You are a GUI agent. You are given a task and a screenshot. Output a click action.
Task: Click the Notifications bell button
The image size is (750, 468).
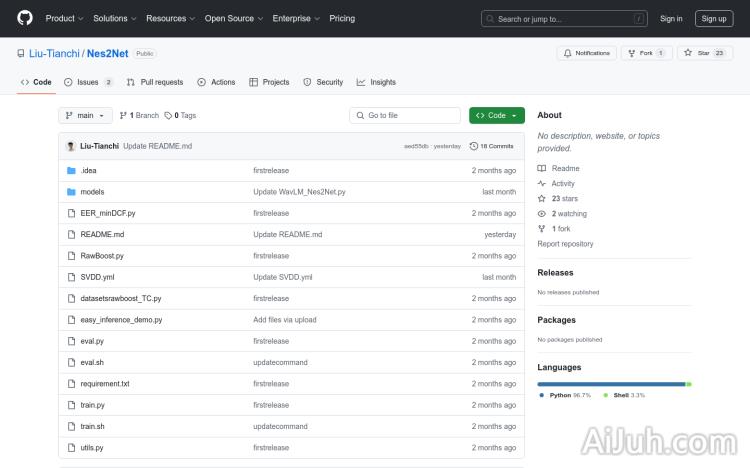coord(586,53)
